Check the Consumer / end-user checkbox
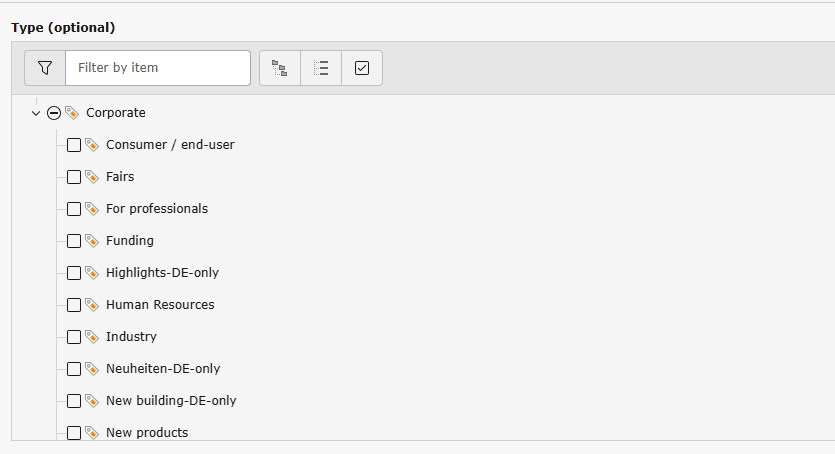 pos(74,145)
